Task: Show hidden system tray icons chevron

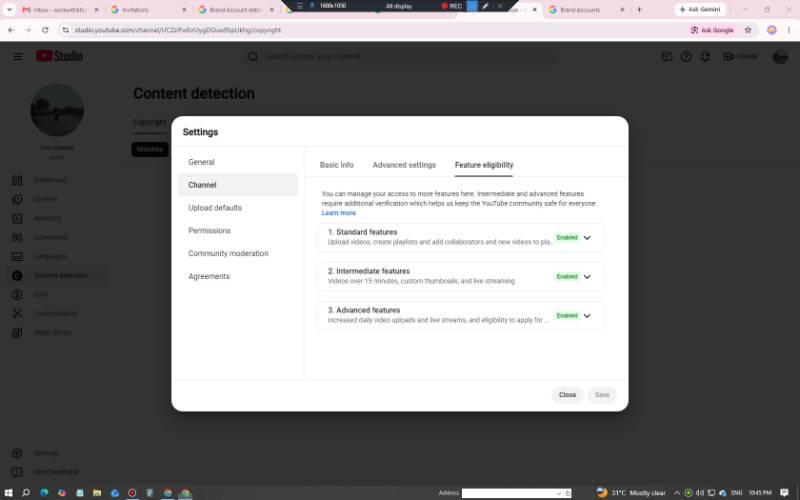Action: 677,493
